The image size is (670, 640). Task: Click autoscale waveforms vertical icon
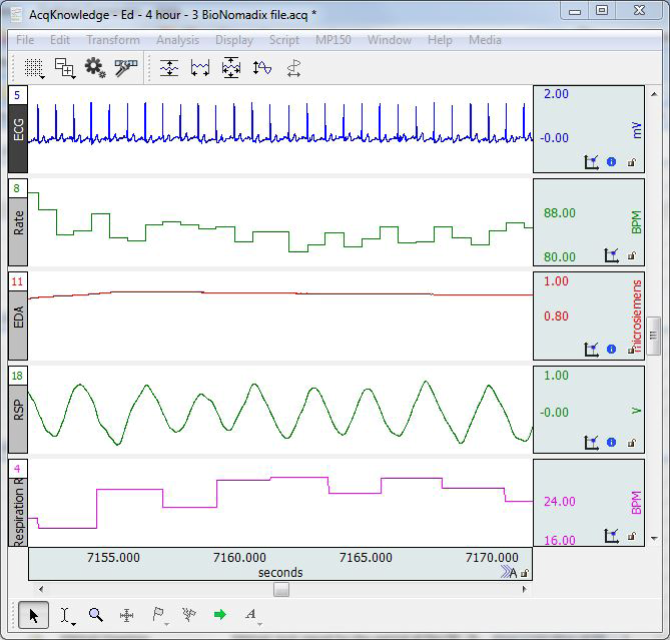click(x=169, y=68)
